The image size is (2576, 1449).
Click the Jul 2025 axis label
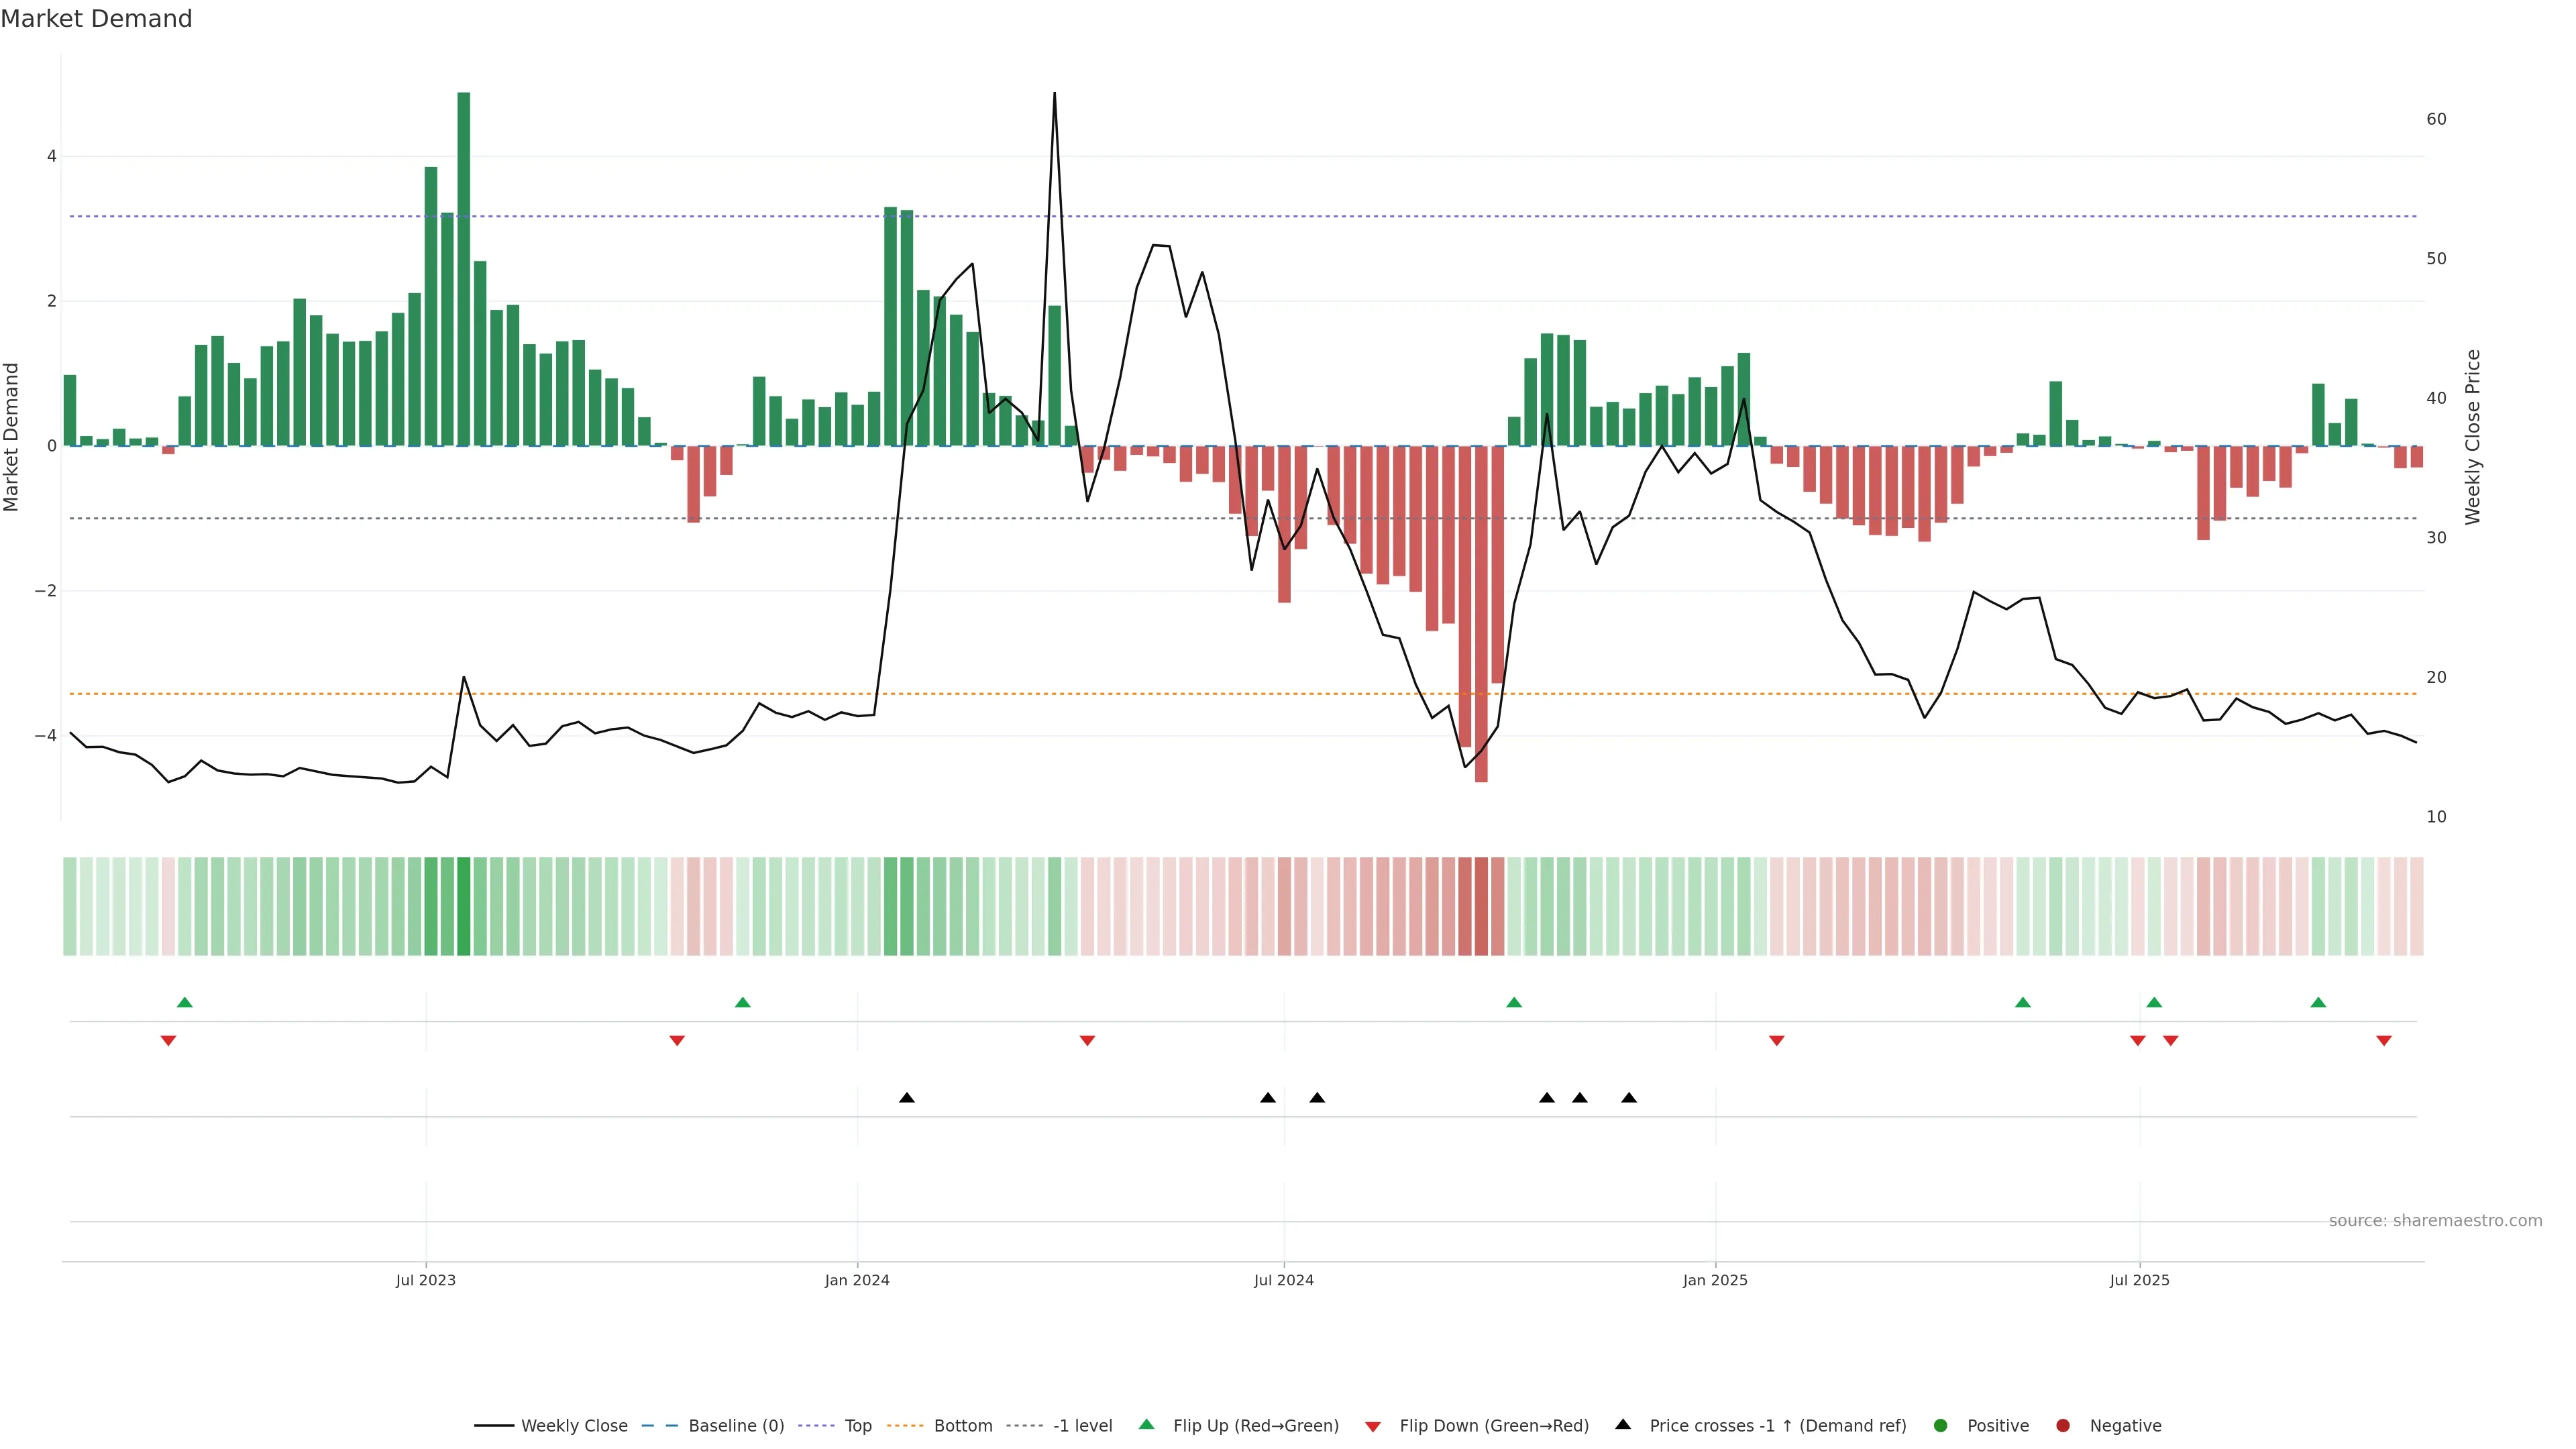pos(2139,1281)
